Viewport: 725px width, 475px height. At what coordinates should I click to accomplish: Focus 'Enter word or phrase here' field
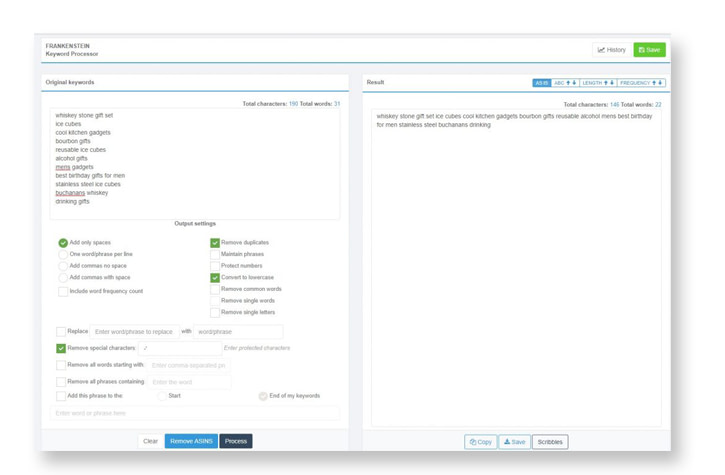click(x=195, y=413)
